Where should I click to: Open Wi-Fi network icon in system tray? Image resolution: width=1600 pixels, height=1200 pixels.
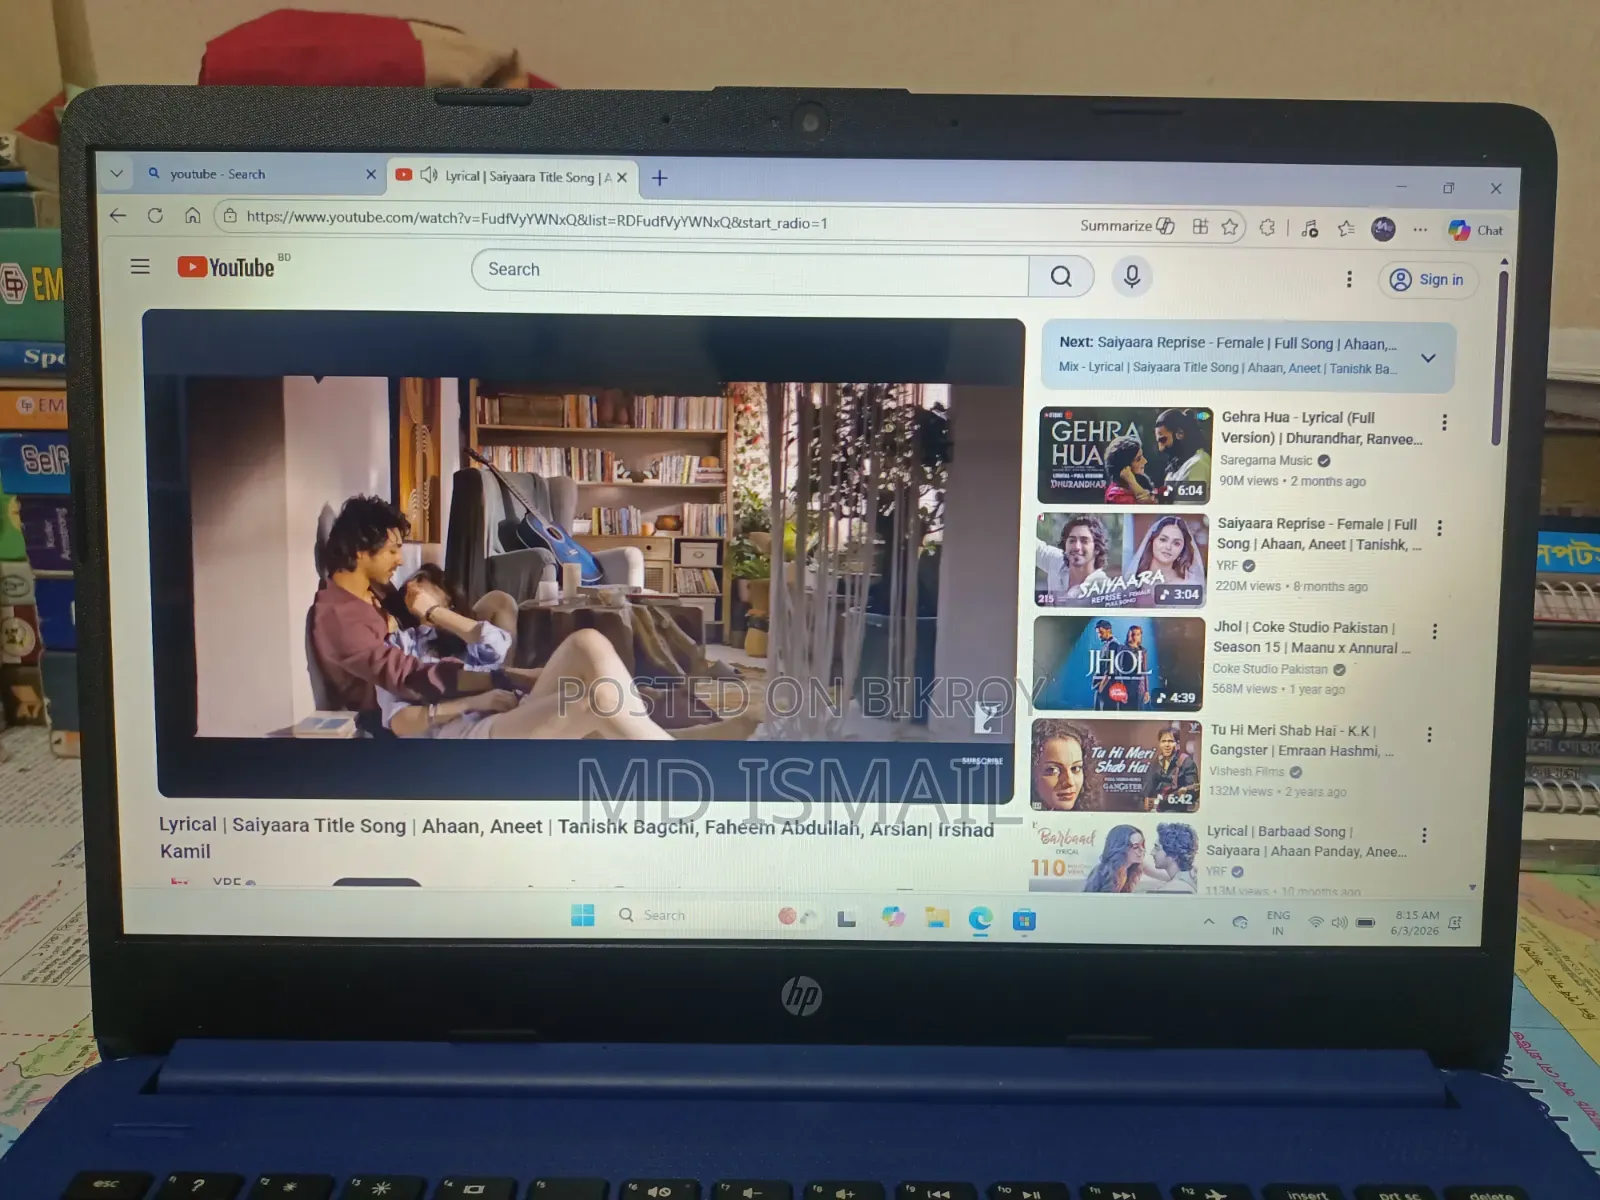click(x=1317, y=922)
